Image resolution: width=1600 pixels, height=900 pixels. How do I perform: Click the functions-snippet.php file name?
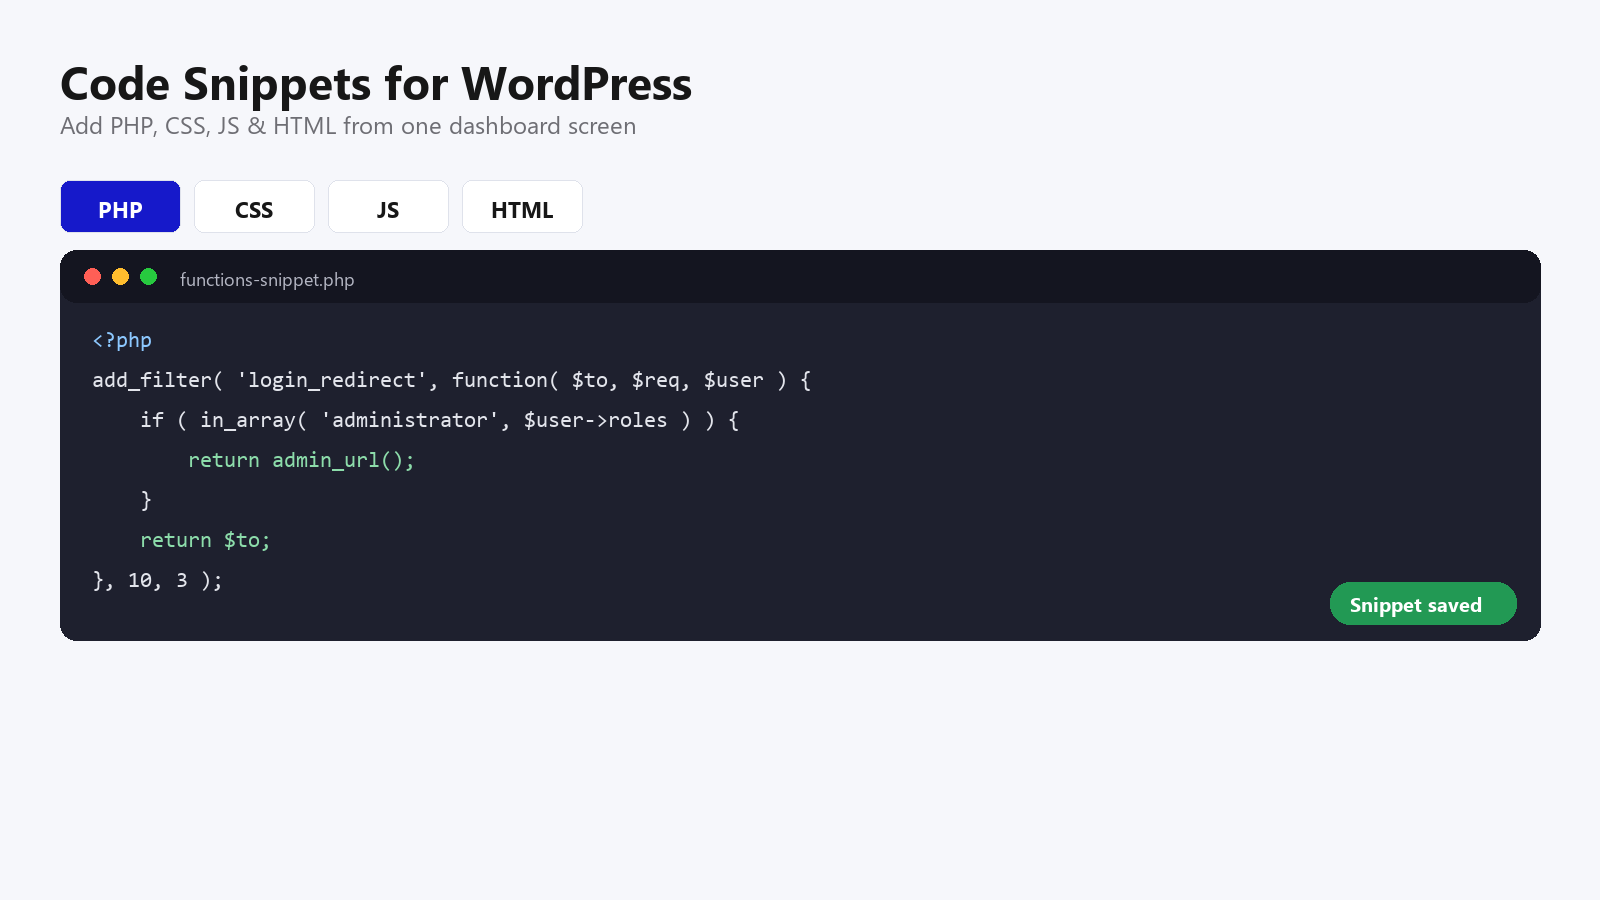pyautogui.click(x=267, y=280)
